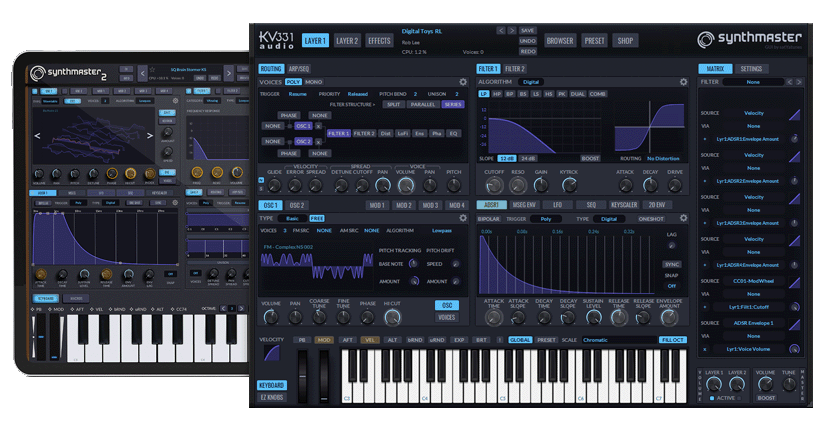
Task: Open the OSC 2 tab
Action: (x=297, y=205)
